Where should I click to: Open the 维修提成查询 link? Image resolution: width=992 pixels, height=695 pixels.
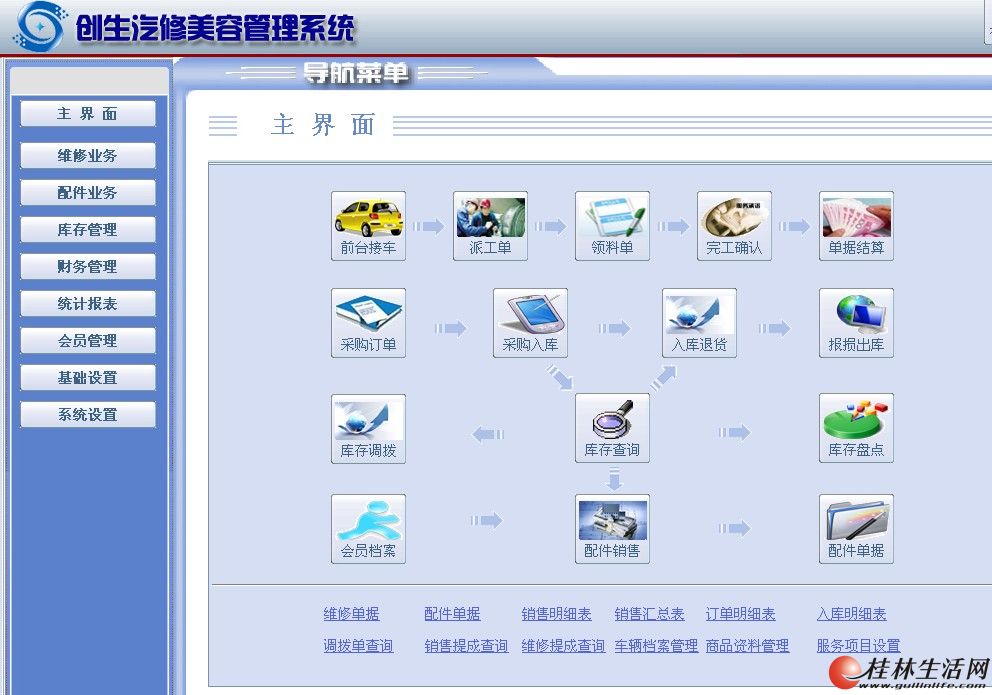click(x=563, y=646)
